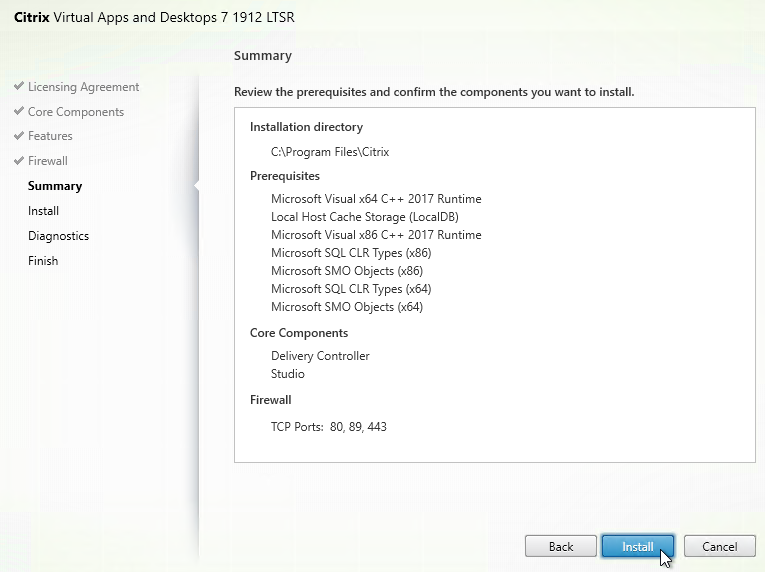This screenshot has height=572, width=765.
Task: Click Microsoft SMO Objects (x86)
Action: click(346, 271)
